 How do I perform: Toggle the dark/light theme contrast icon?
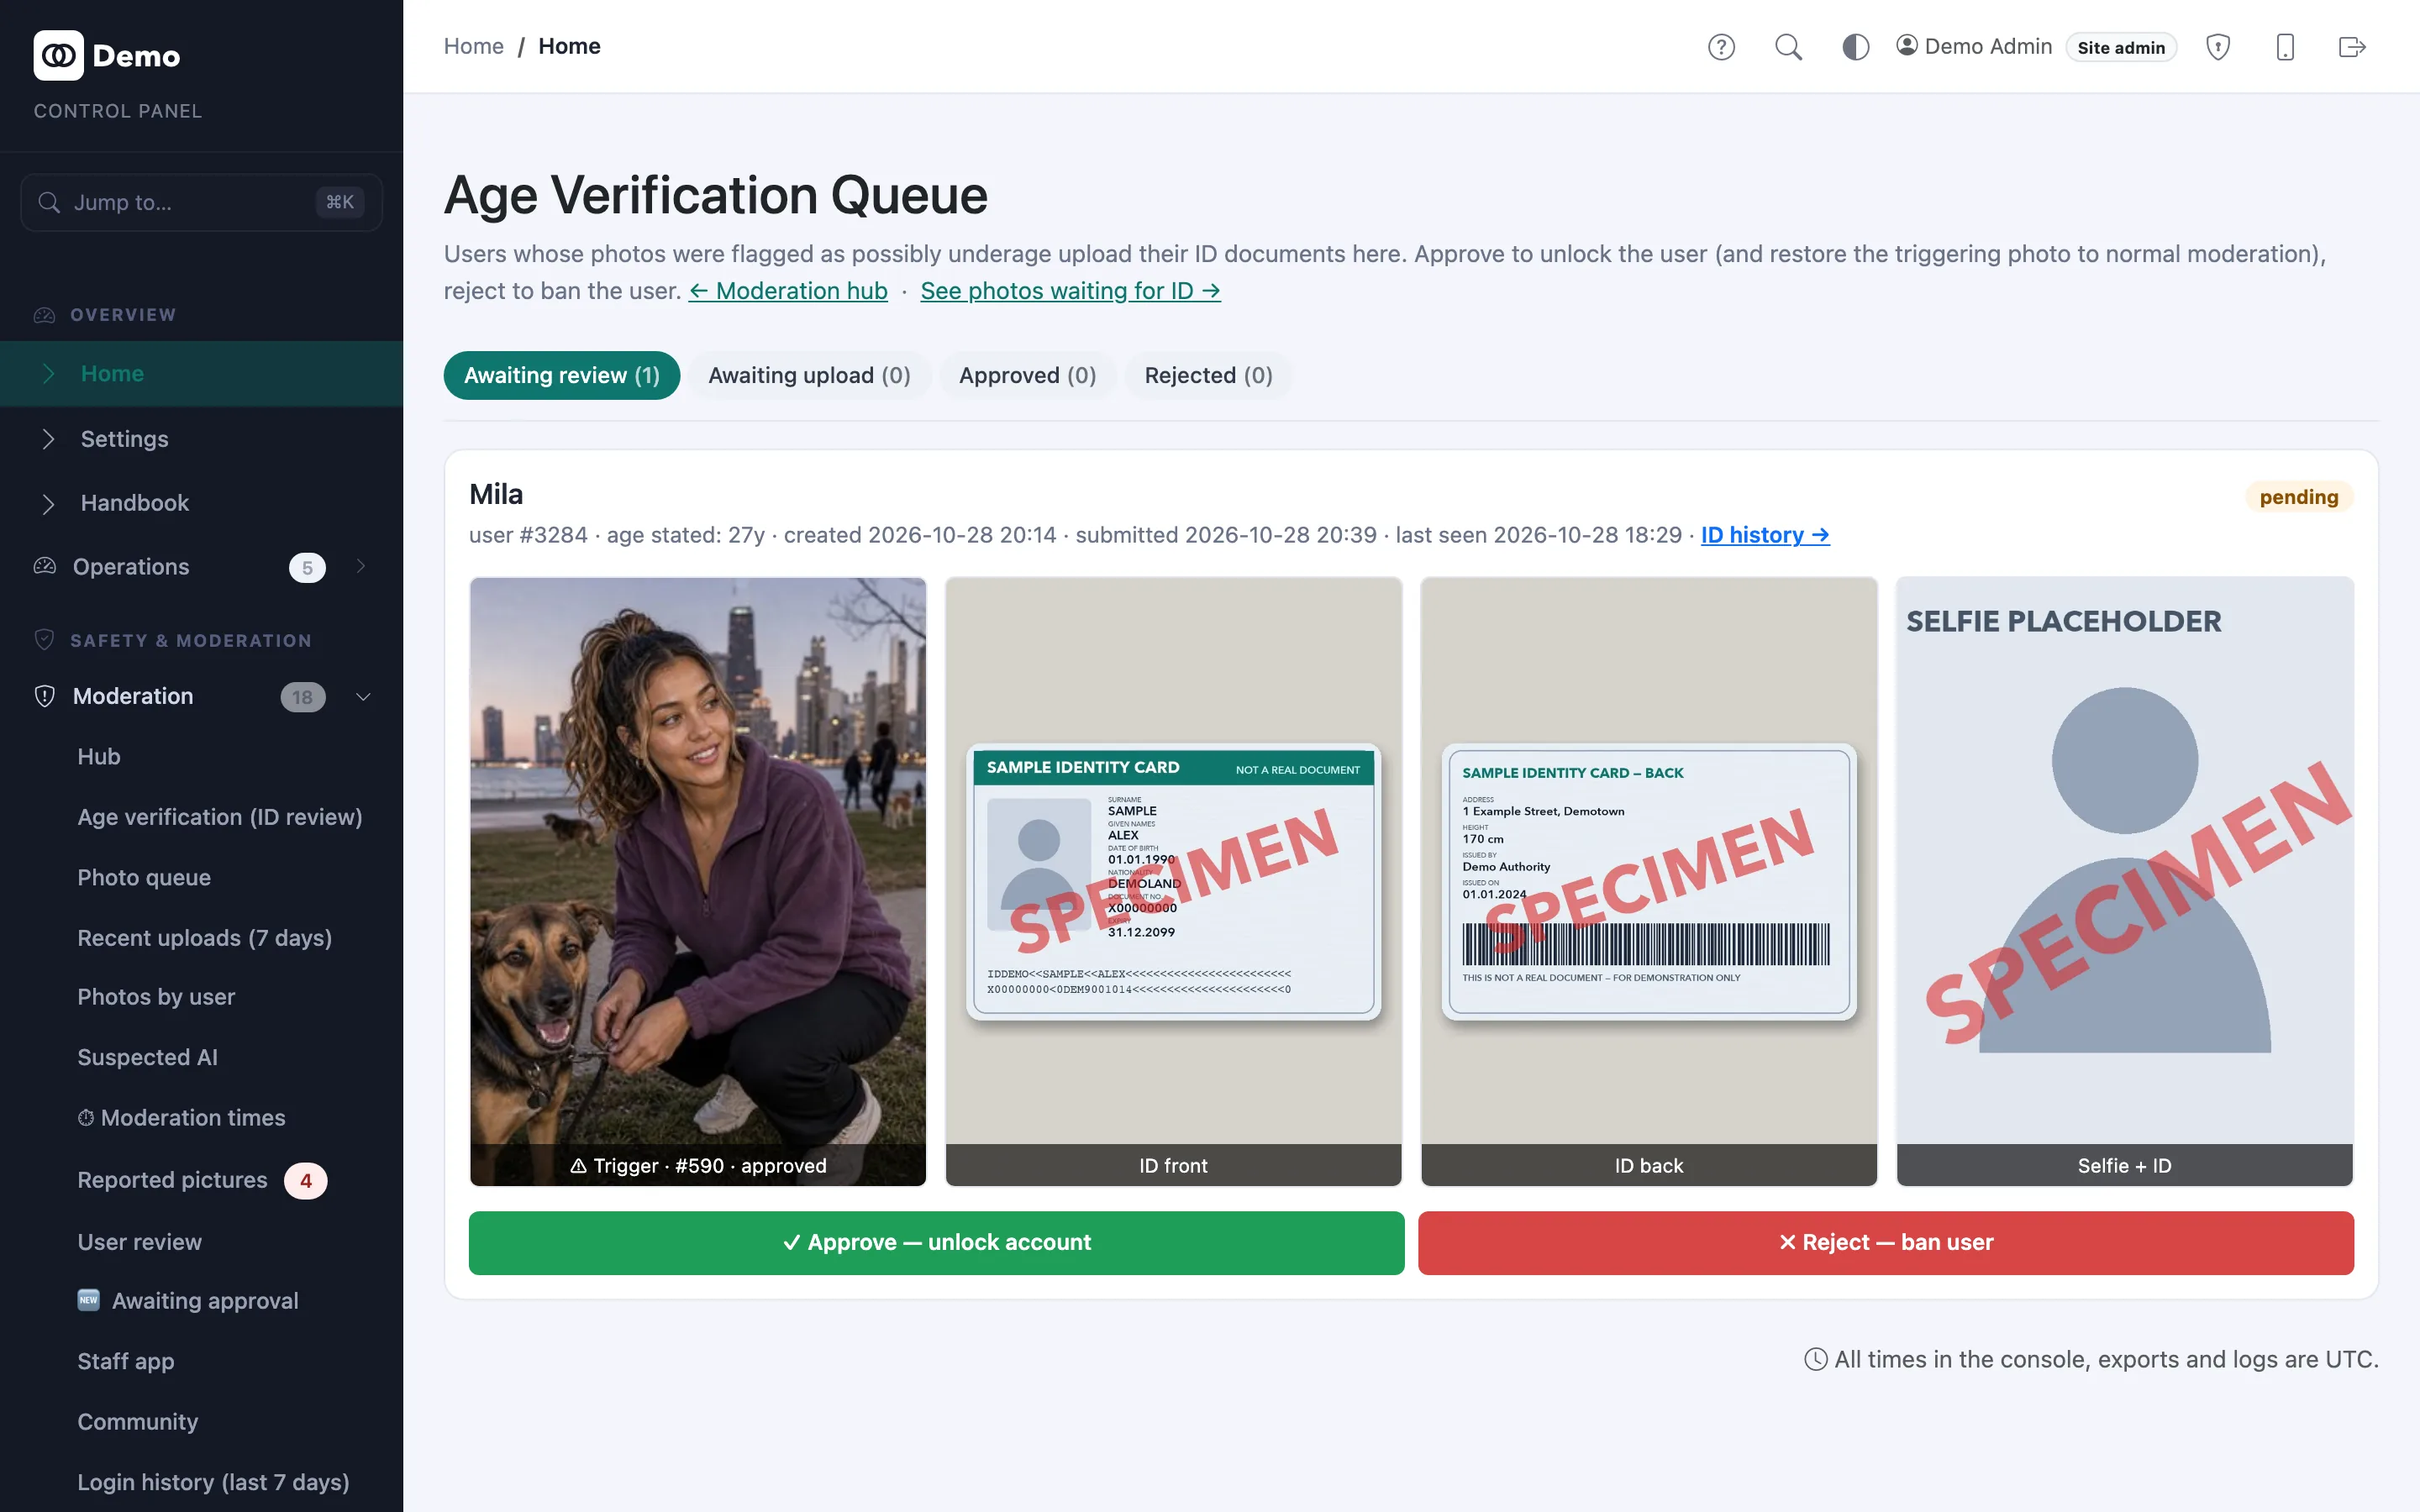click(1855, 47)
